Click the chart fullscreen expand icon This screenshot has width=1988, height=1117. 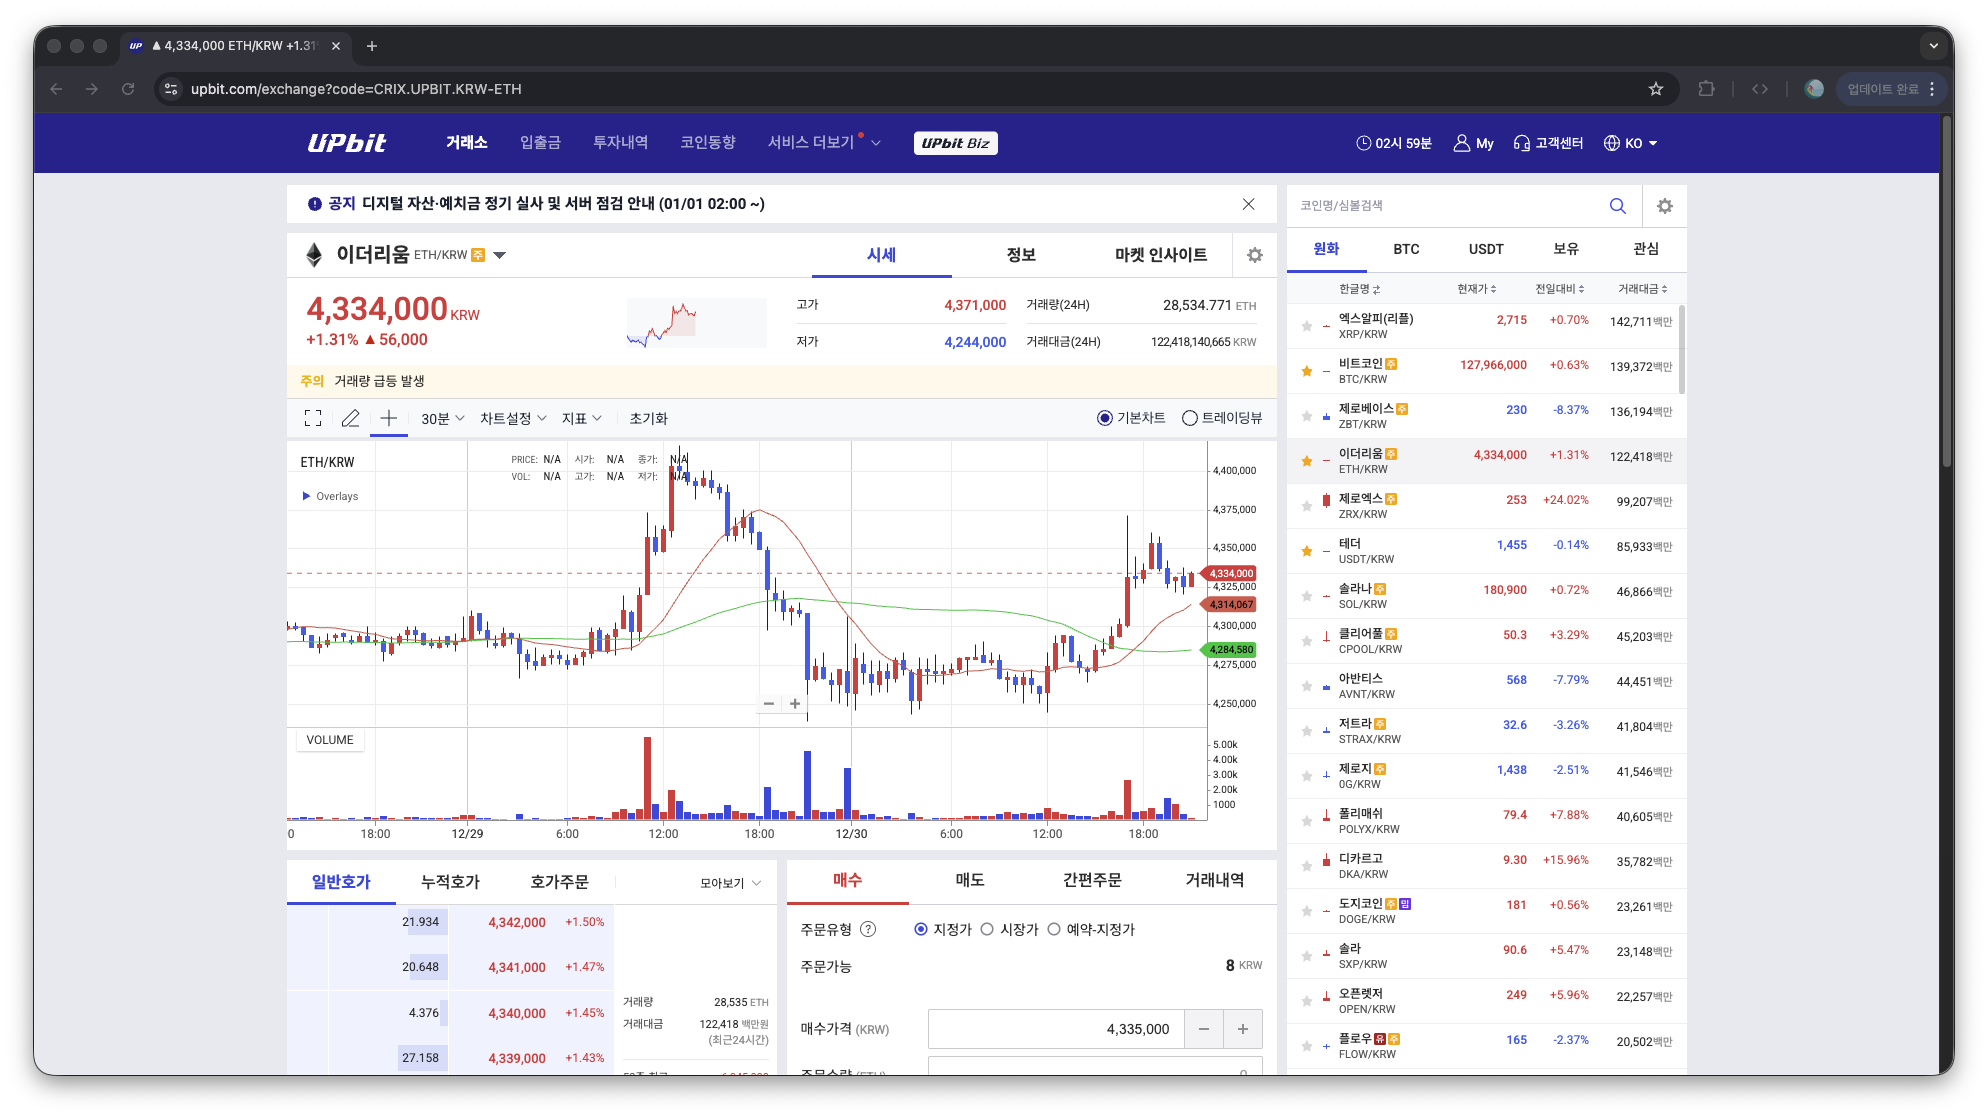(313, 419)
